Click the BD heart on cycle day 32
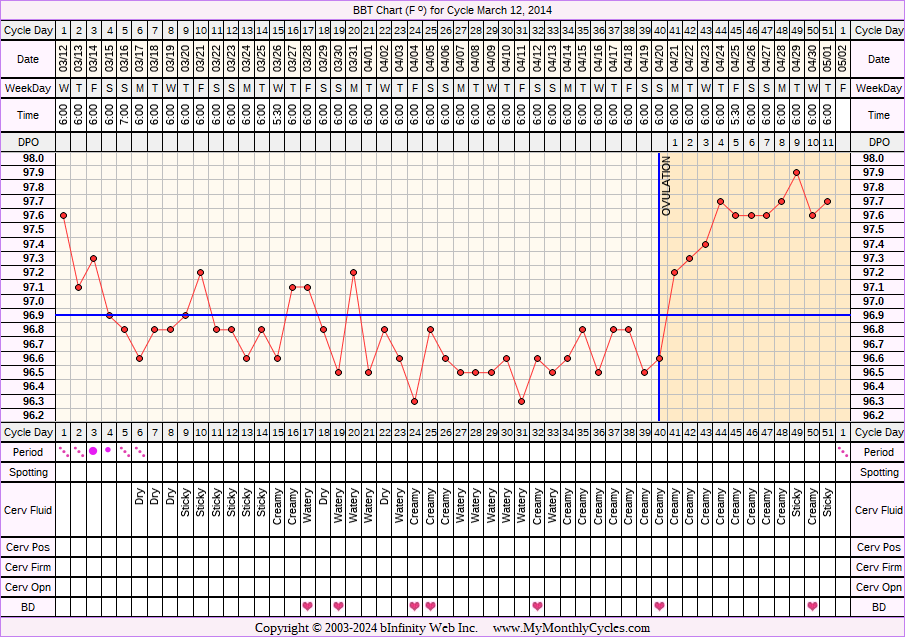Viewport: 905px width, 637px height. [537, 606]
